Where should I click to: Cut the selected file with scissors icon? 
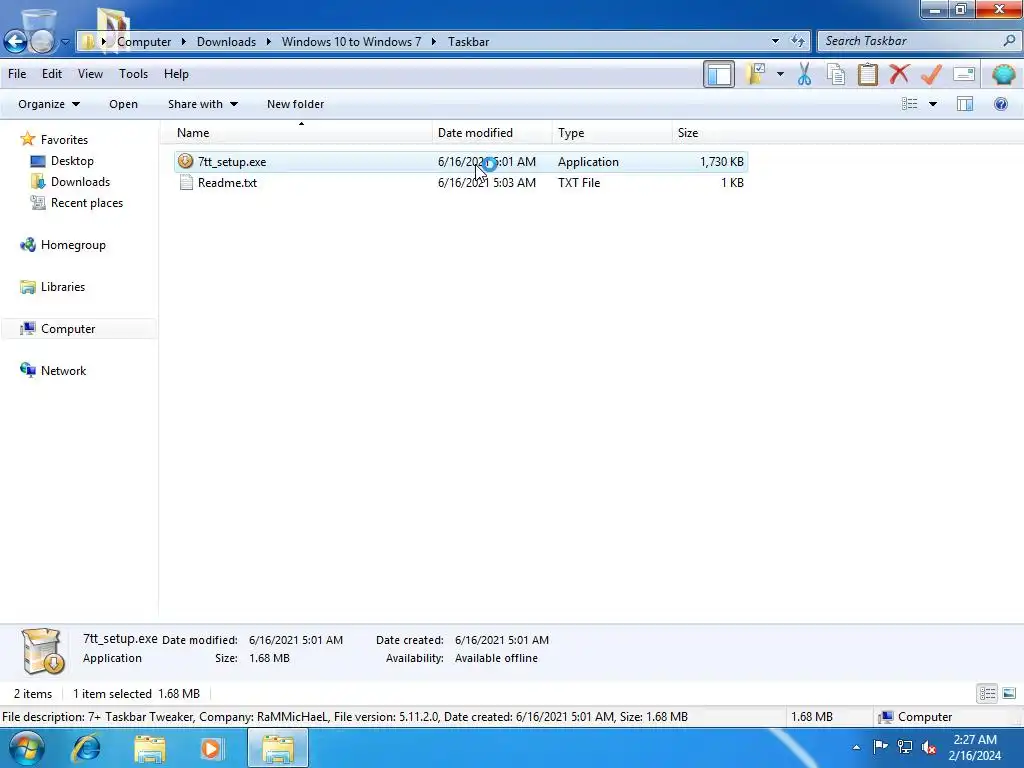[805, 74]
